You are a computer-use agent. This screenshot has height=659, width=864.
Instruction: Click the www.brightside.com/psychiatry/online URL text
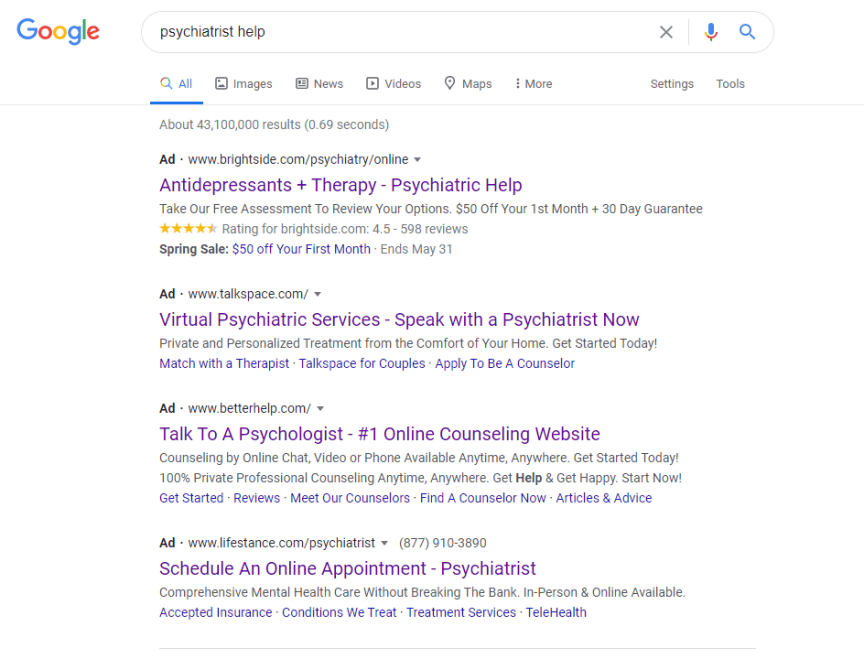click(298, 160)
